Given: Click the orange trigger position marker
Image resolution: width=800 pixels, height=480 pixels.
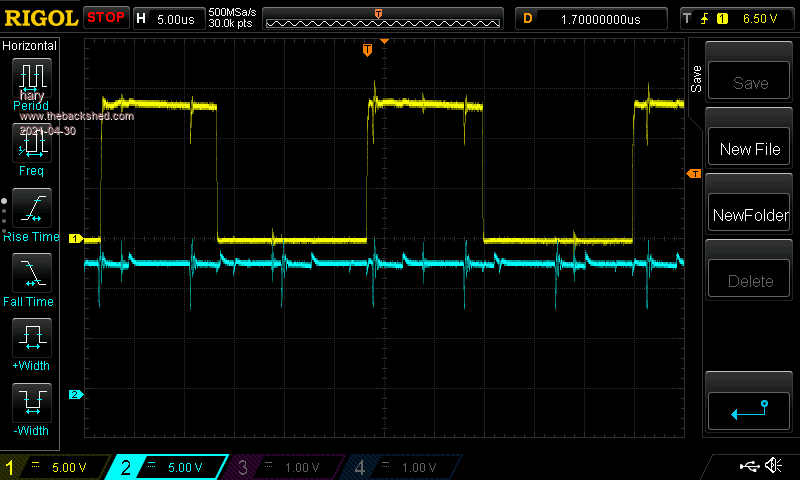Looking at the screenshot, I should (368, 49).
